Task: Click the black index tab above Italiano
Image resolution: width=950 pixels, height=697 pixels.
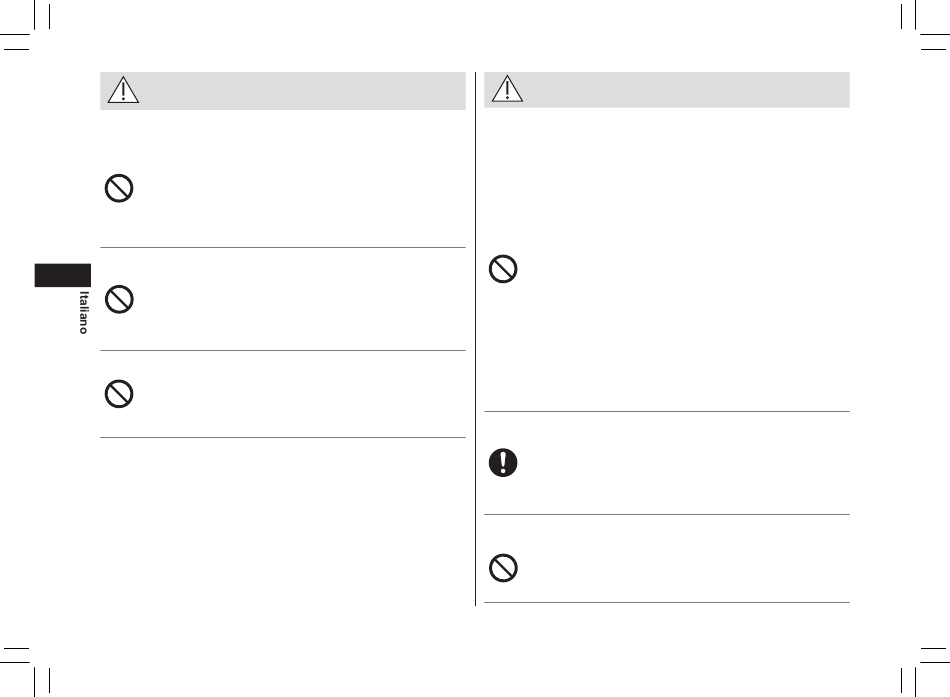Action: click(62, 276)
